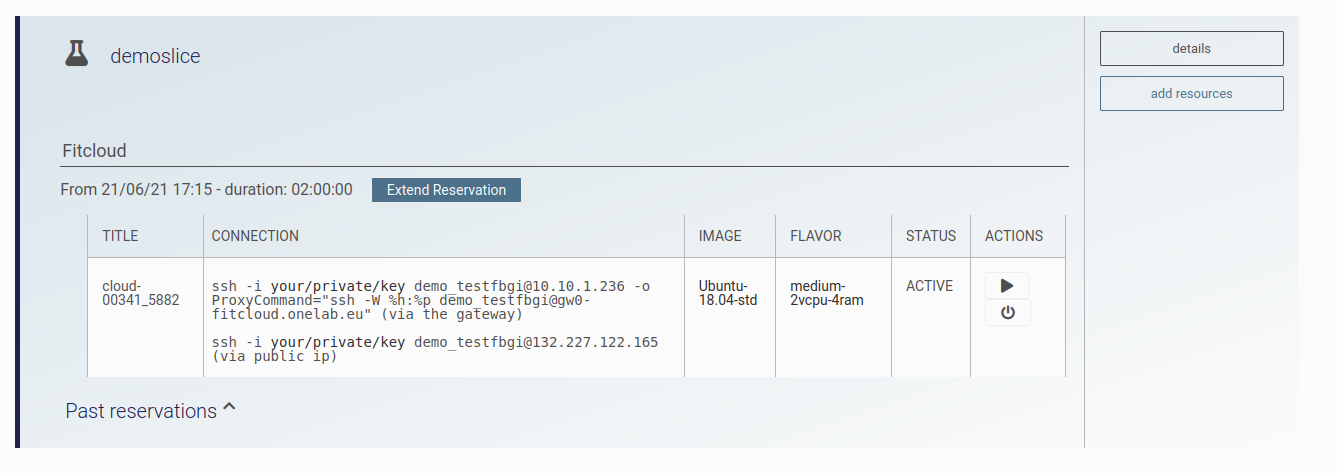Collapse the Past reservations chevron
The image size is (1337, 473).
(229, 408)
